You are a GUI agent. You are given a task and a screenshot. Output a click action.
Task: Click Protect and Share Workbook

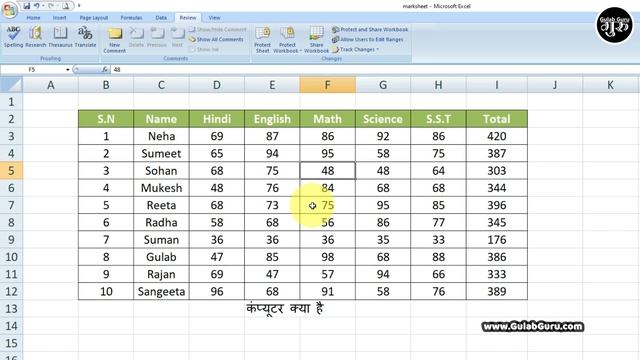370,29
